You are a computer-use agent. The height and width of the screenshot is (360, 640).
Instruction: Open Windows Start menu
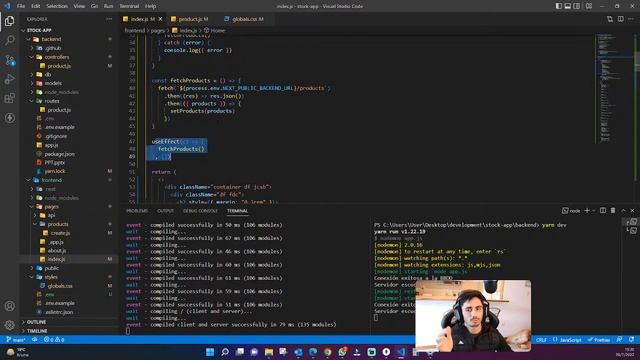coord(210,352)
